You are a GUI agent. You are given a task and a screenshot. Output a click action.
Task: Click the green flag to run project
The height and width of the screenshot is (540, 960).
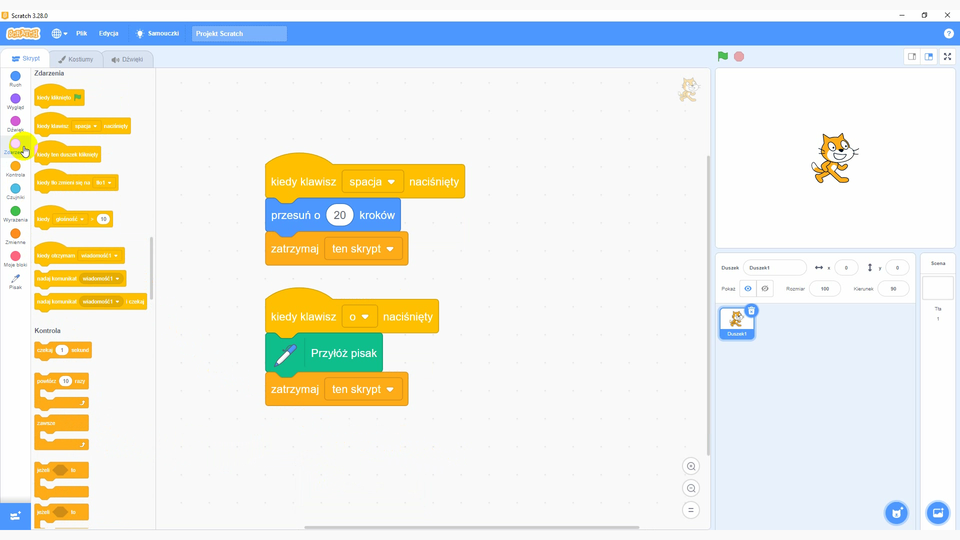tap(722, 57)
